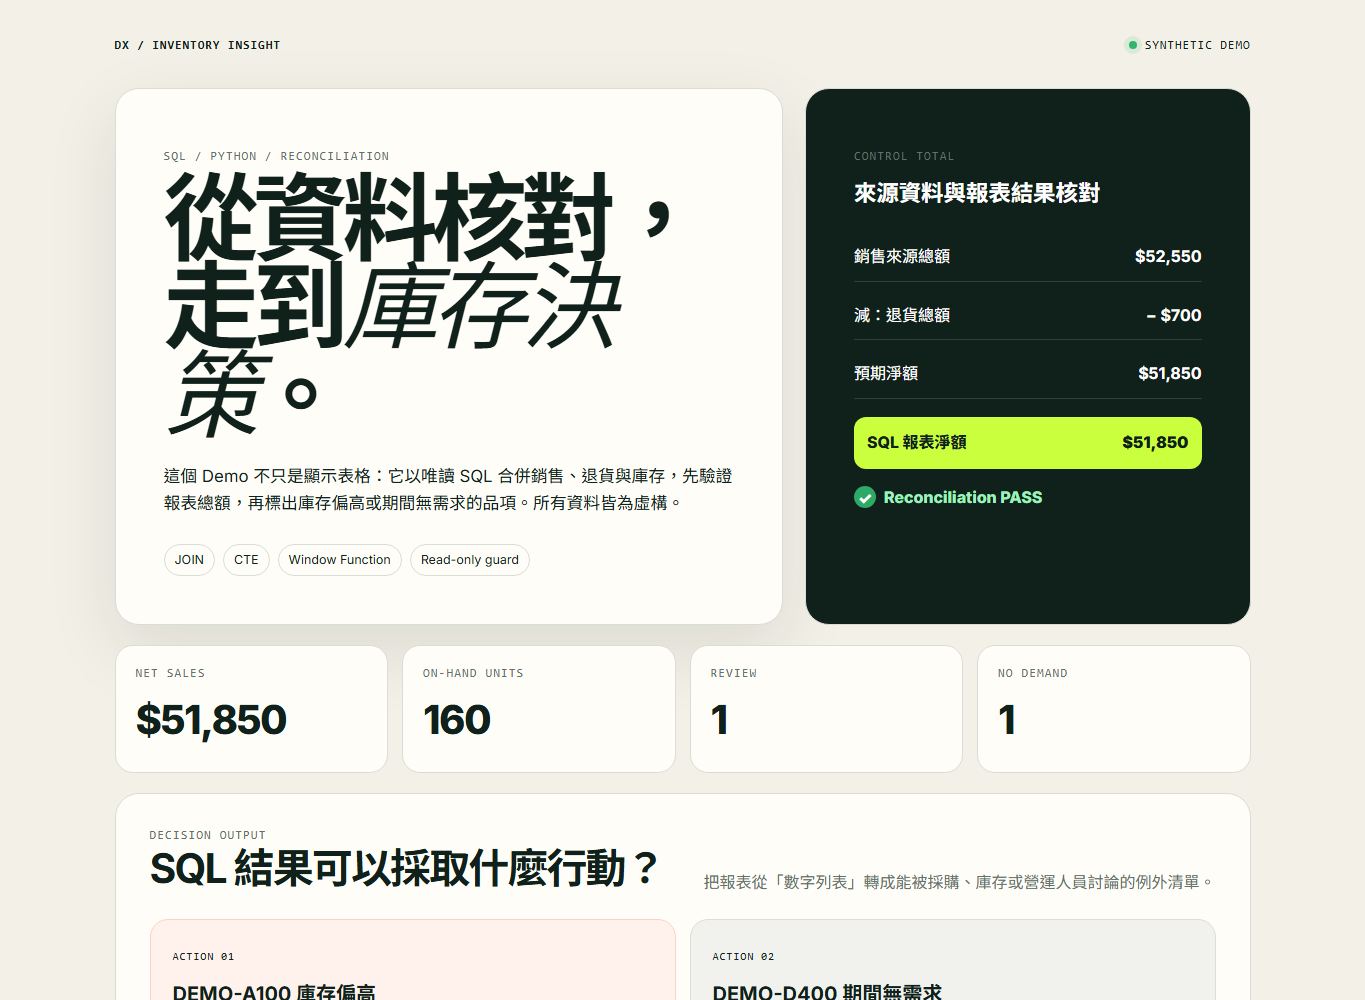Select the JOIN tag pill
Screen dimensions: 1365x1000
pyautogui.click(x=189, y=560)
